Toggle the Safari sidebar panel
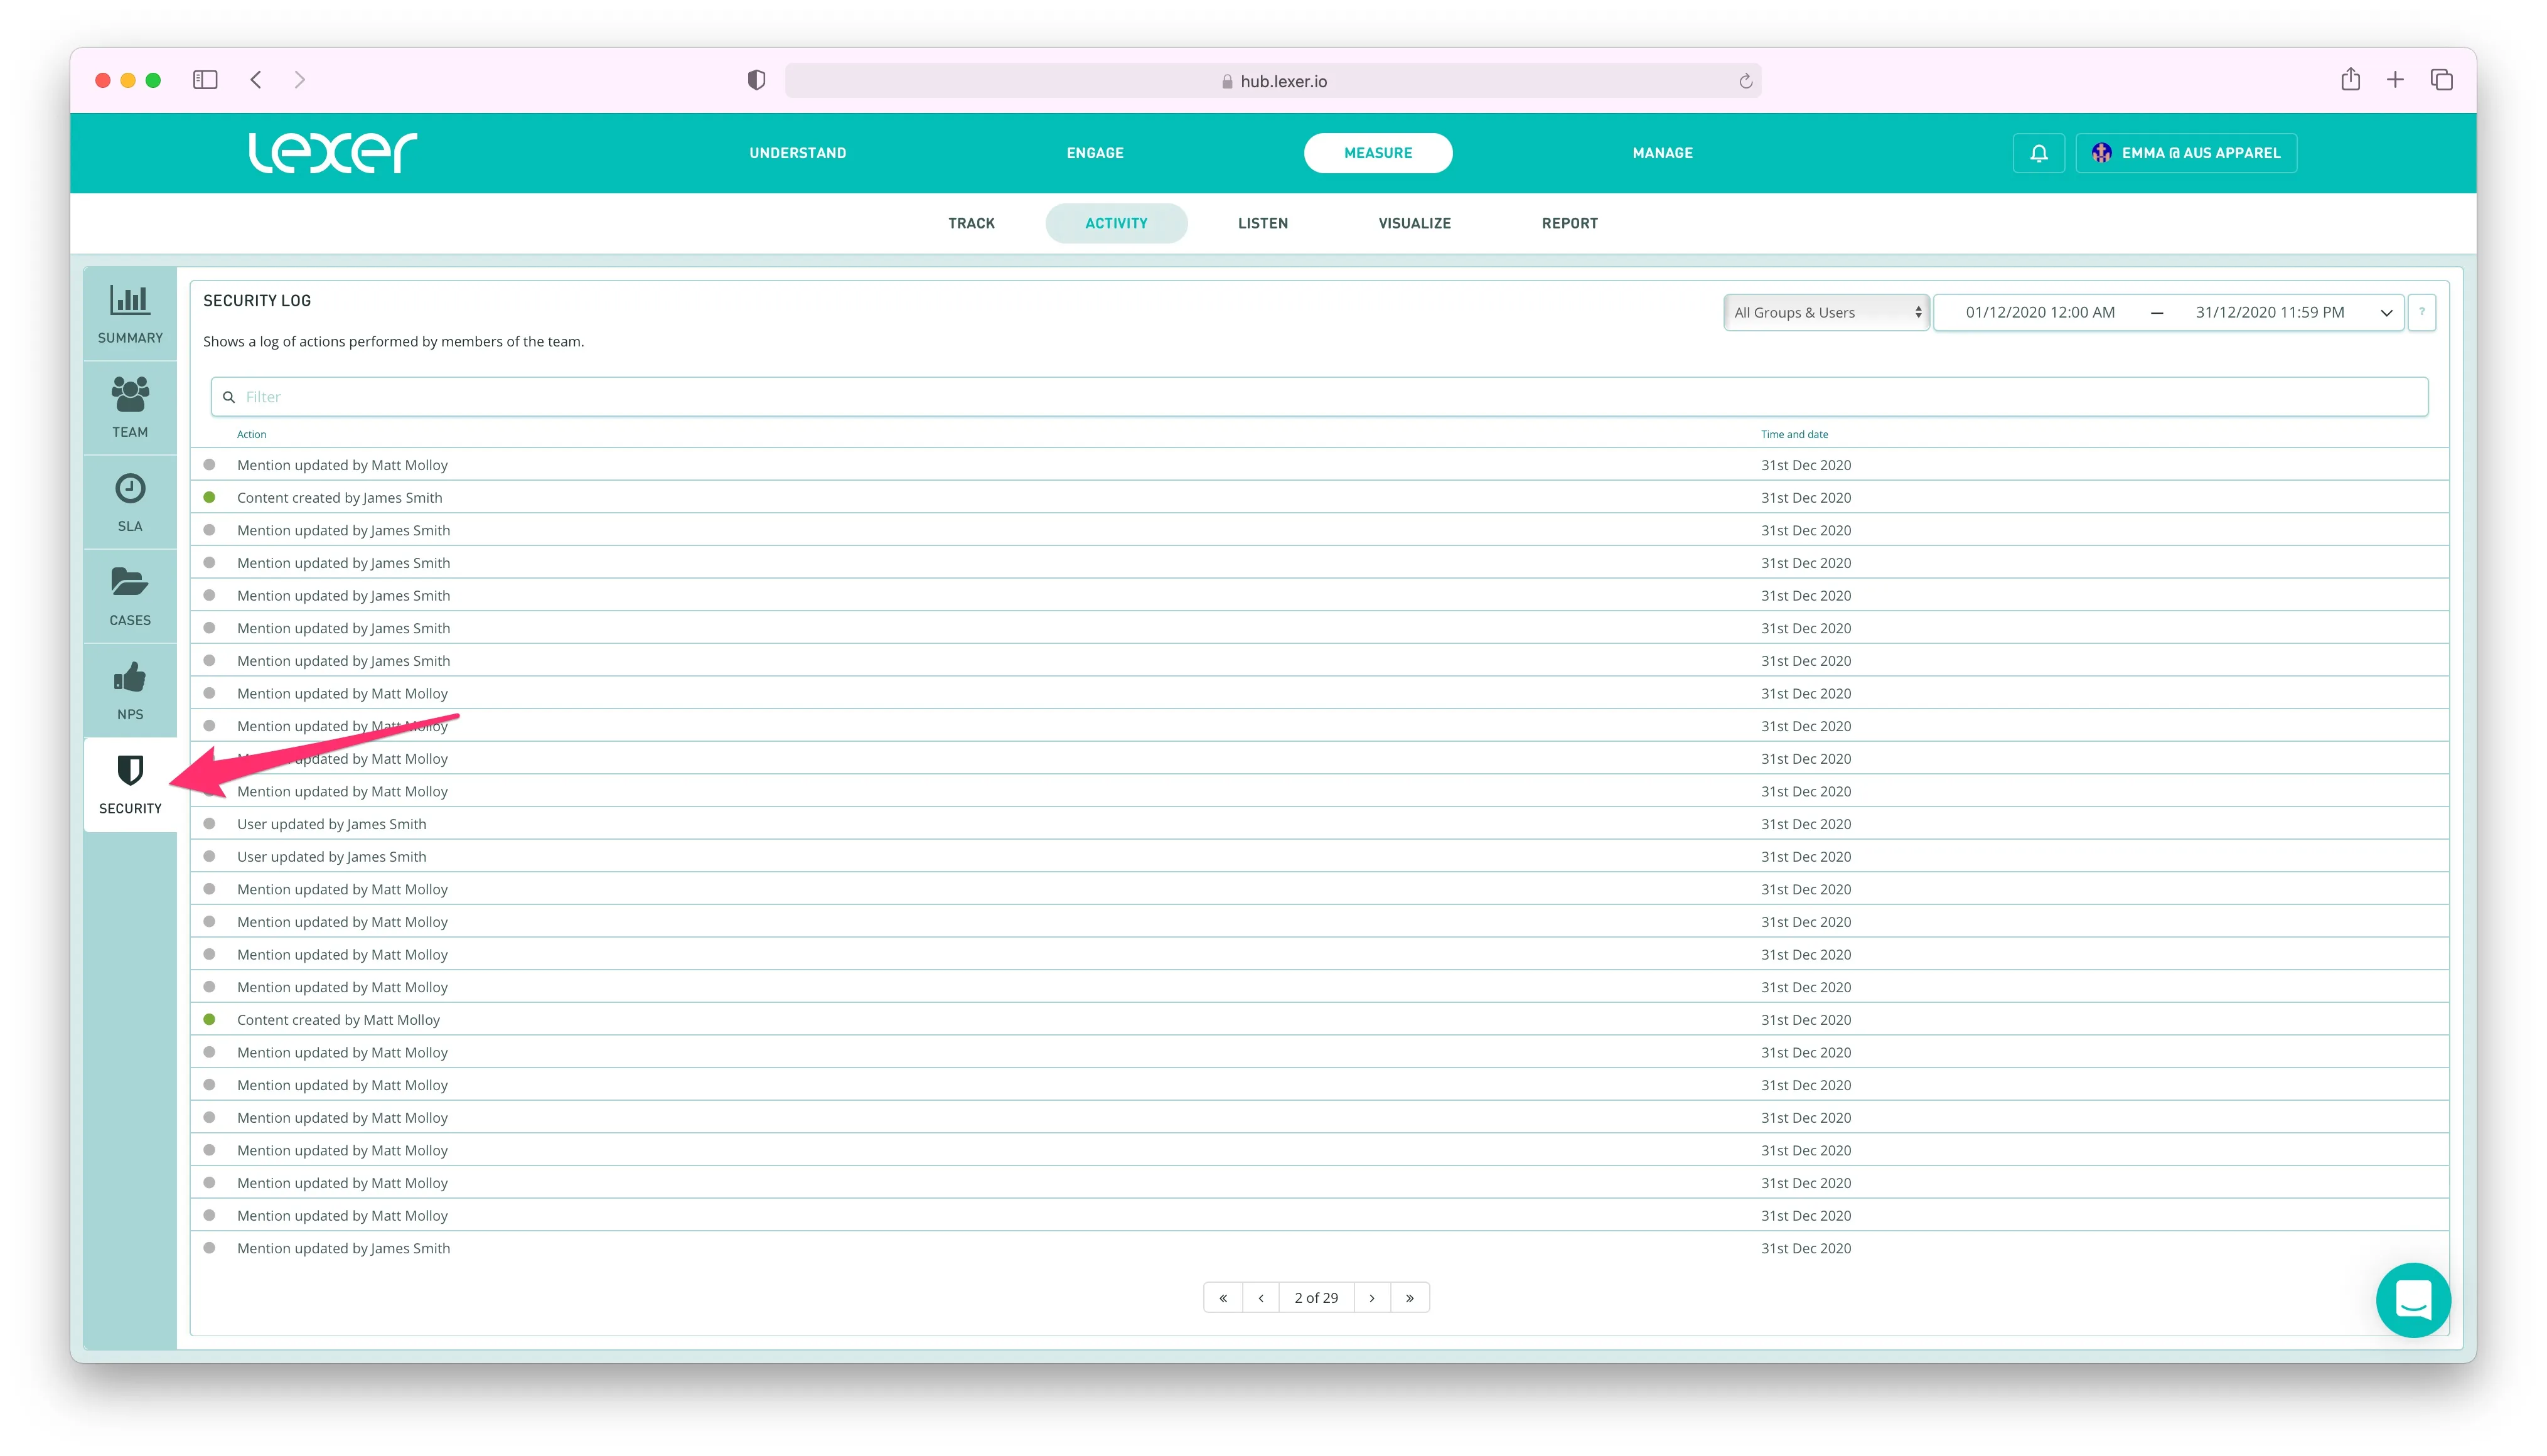 pos(205,80)
